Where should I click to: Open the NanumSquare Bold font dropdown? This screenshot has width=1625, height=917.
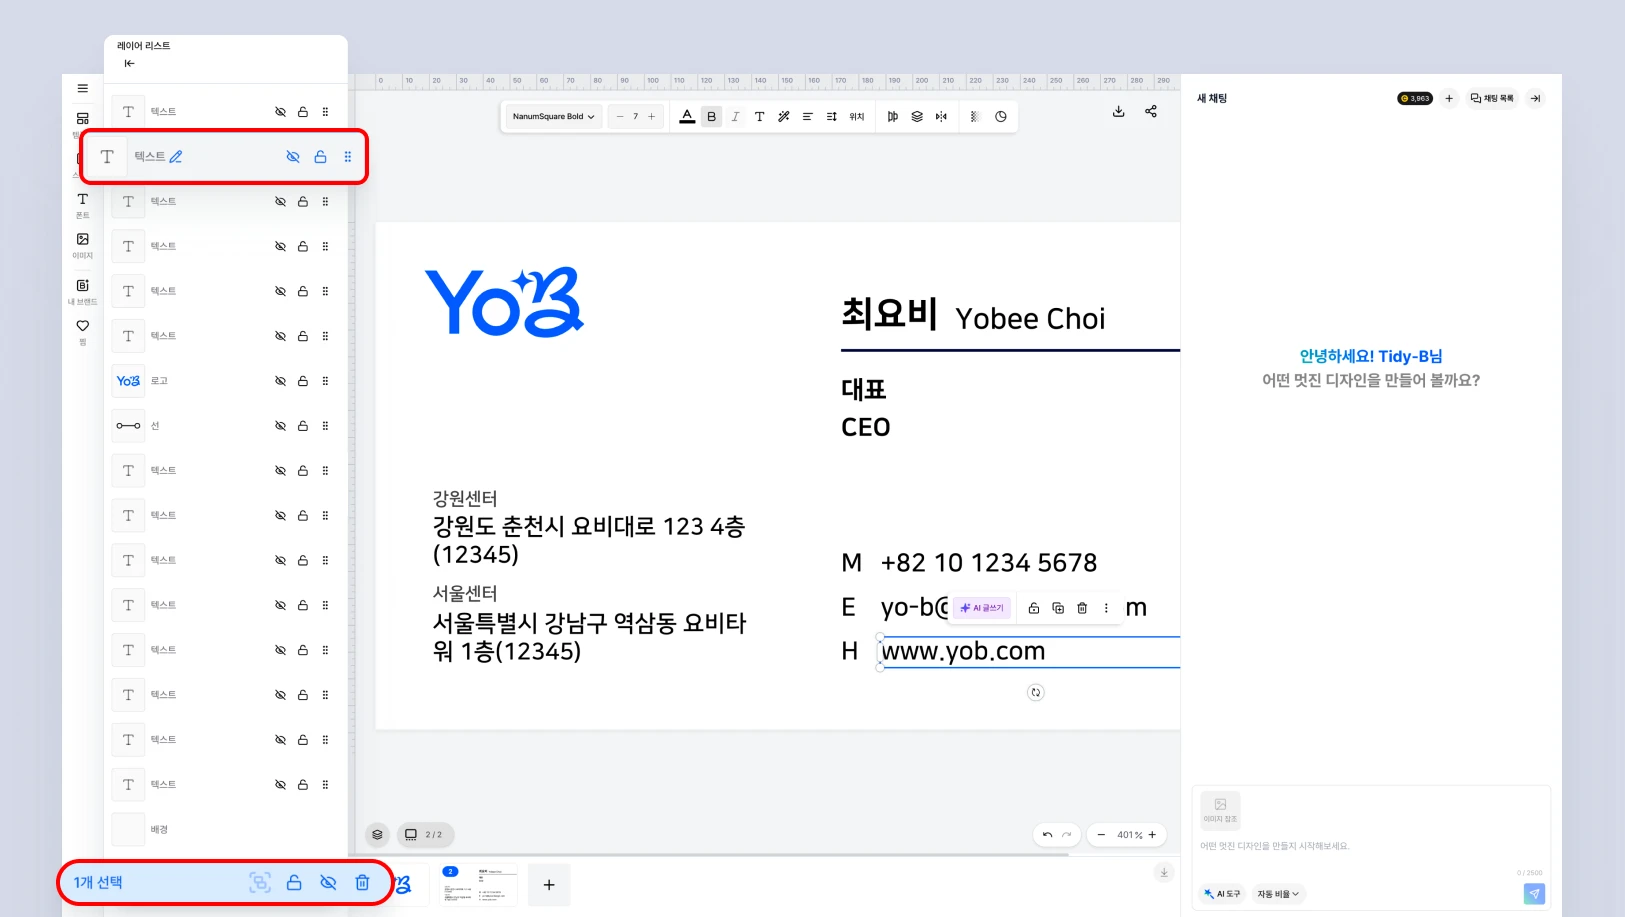[553, 117]
